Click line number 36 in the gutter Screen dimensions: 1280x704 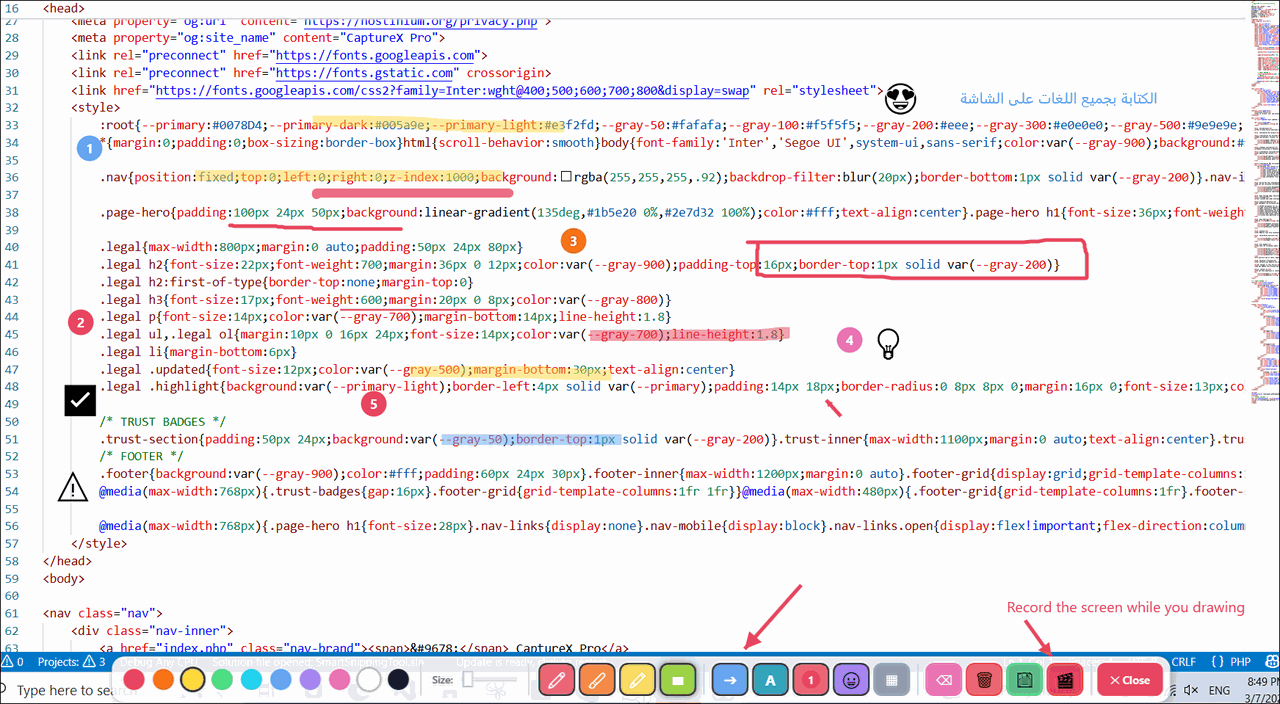[12, 177]
